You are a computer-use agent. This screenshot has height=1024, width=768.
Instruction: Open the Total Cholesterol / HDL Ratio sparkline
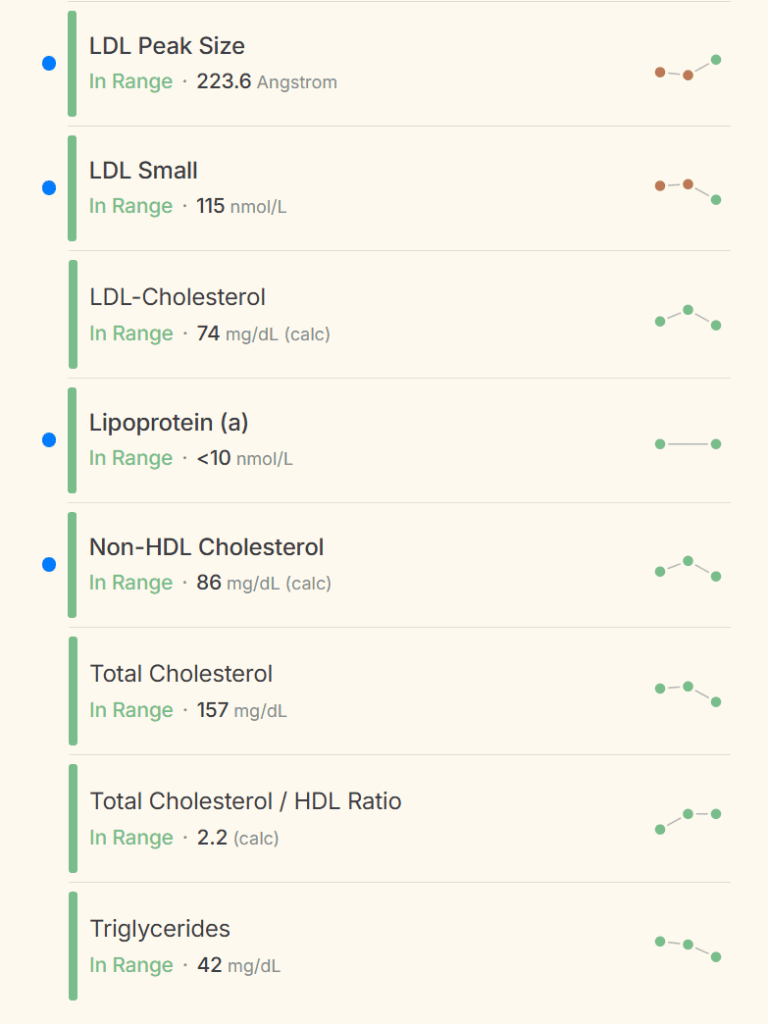point(688,820)
